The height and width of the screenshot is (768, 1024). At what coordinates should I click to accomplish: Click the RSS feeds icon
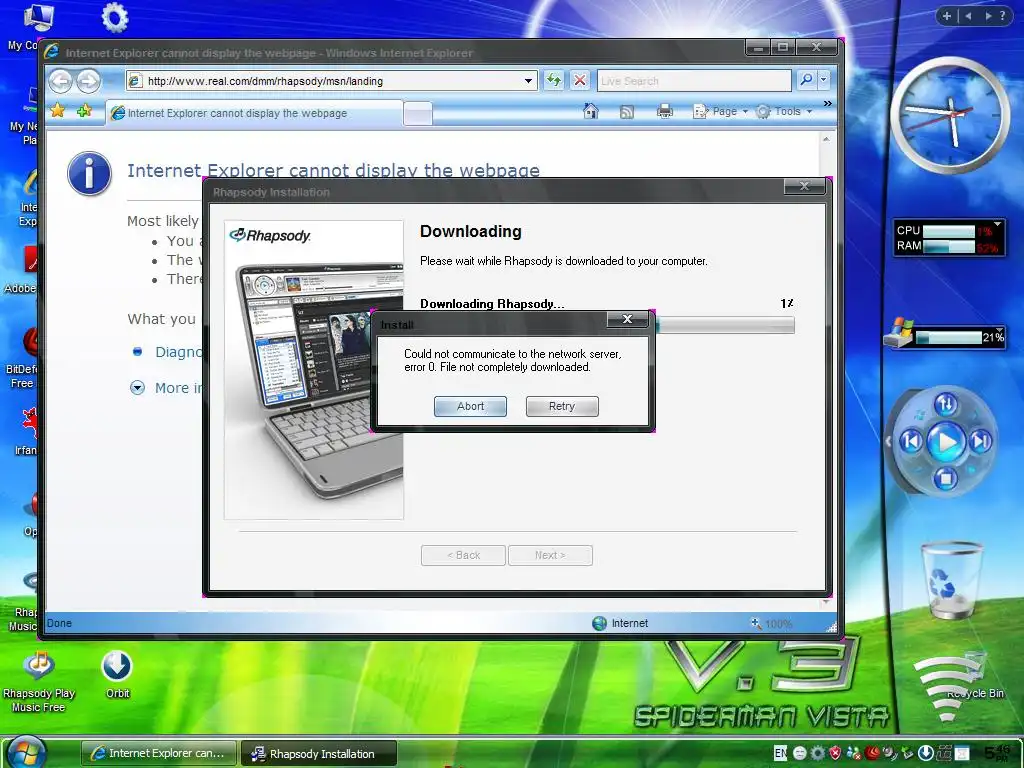(x=626, y=112)
